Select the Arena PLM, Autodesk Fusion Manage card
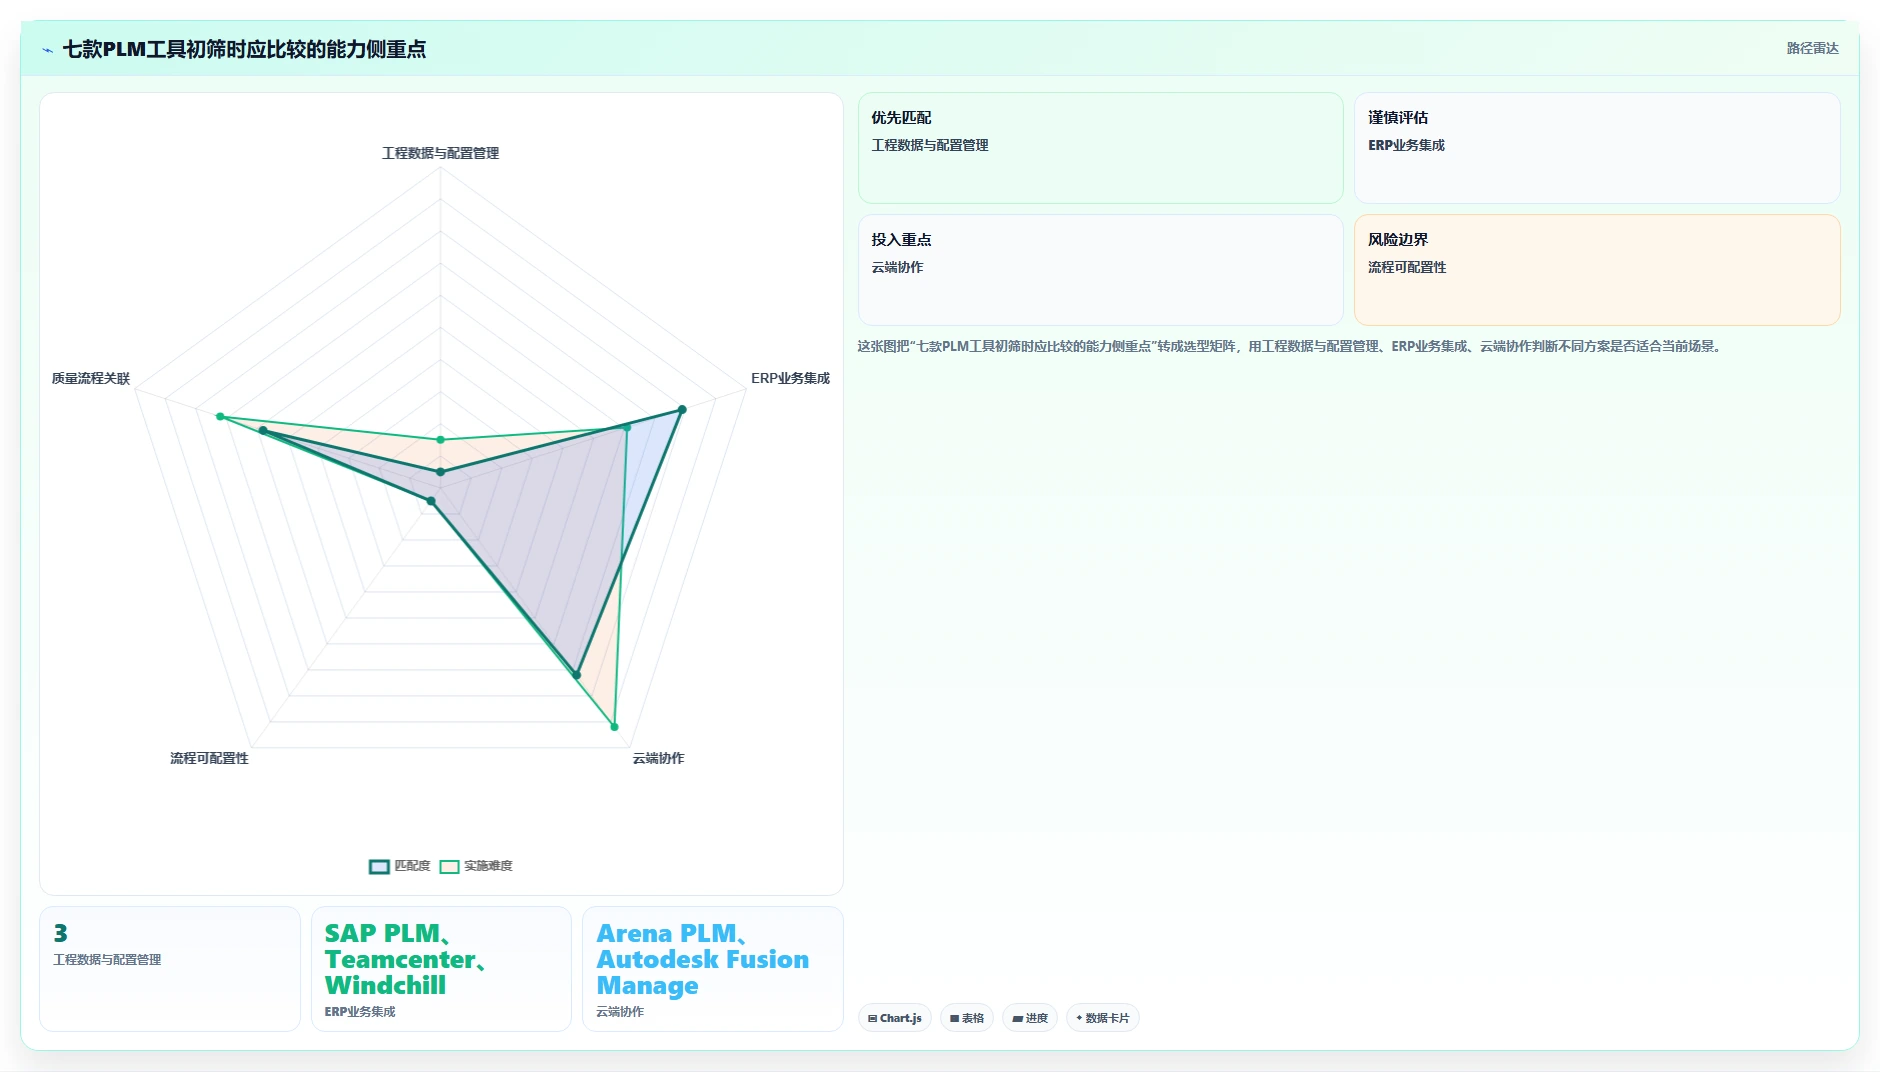The width and height of the screenshot is (1880, 1072). click(x=713, y=969)
